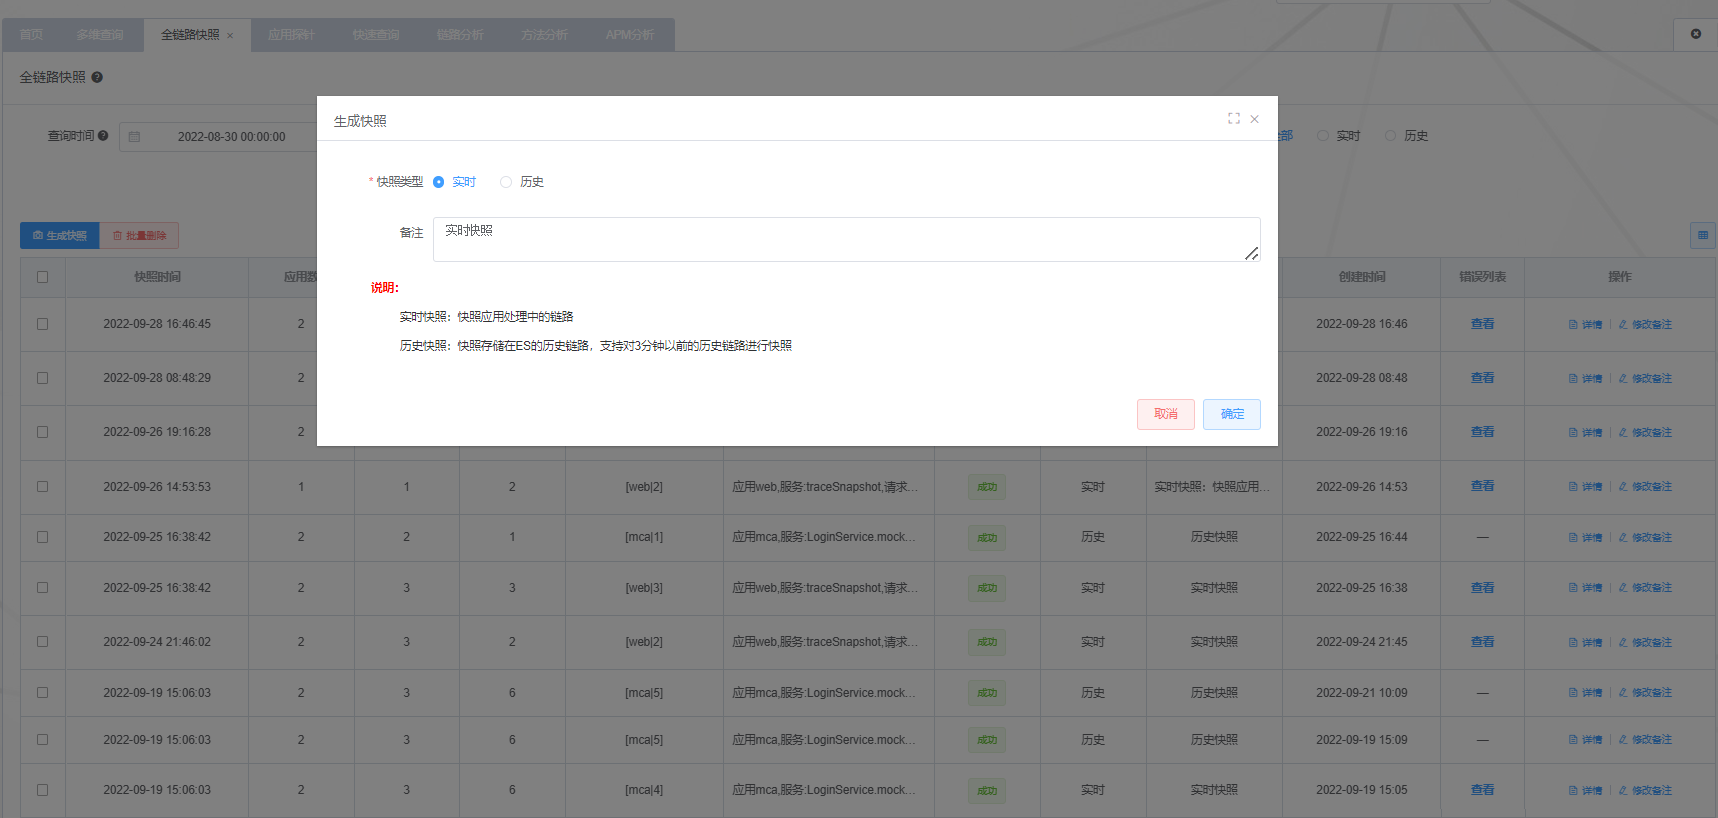Check row 2022-09-24 21:46:02 checkbox
The image size is (1718, 818).
[x=42, y=642]
